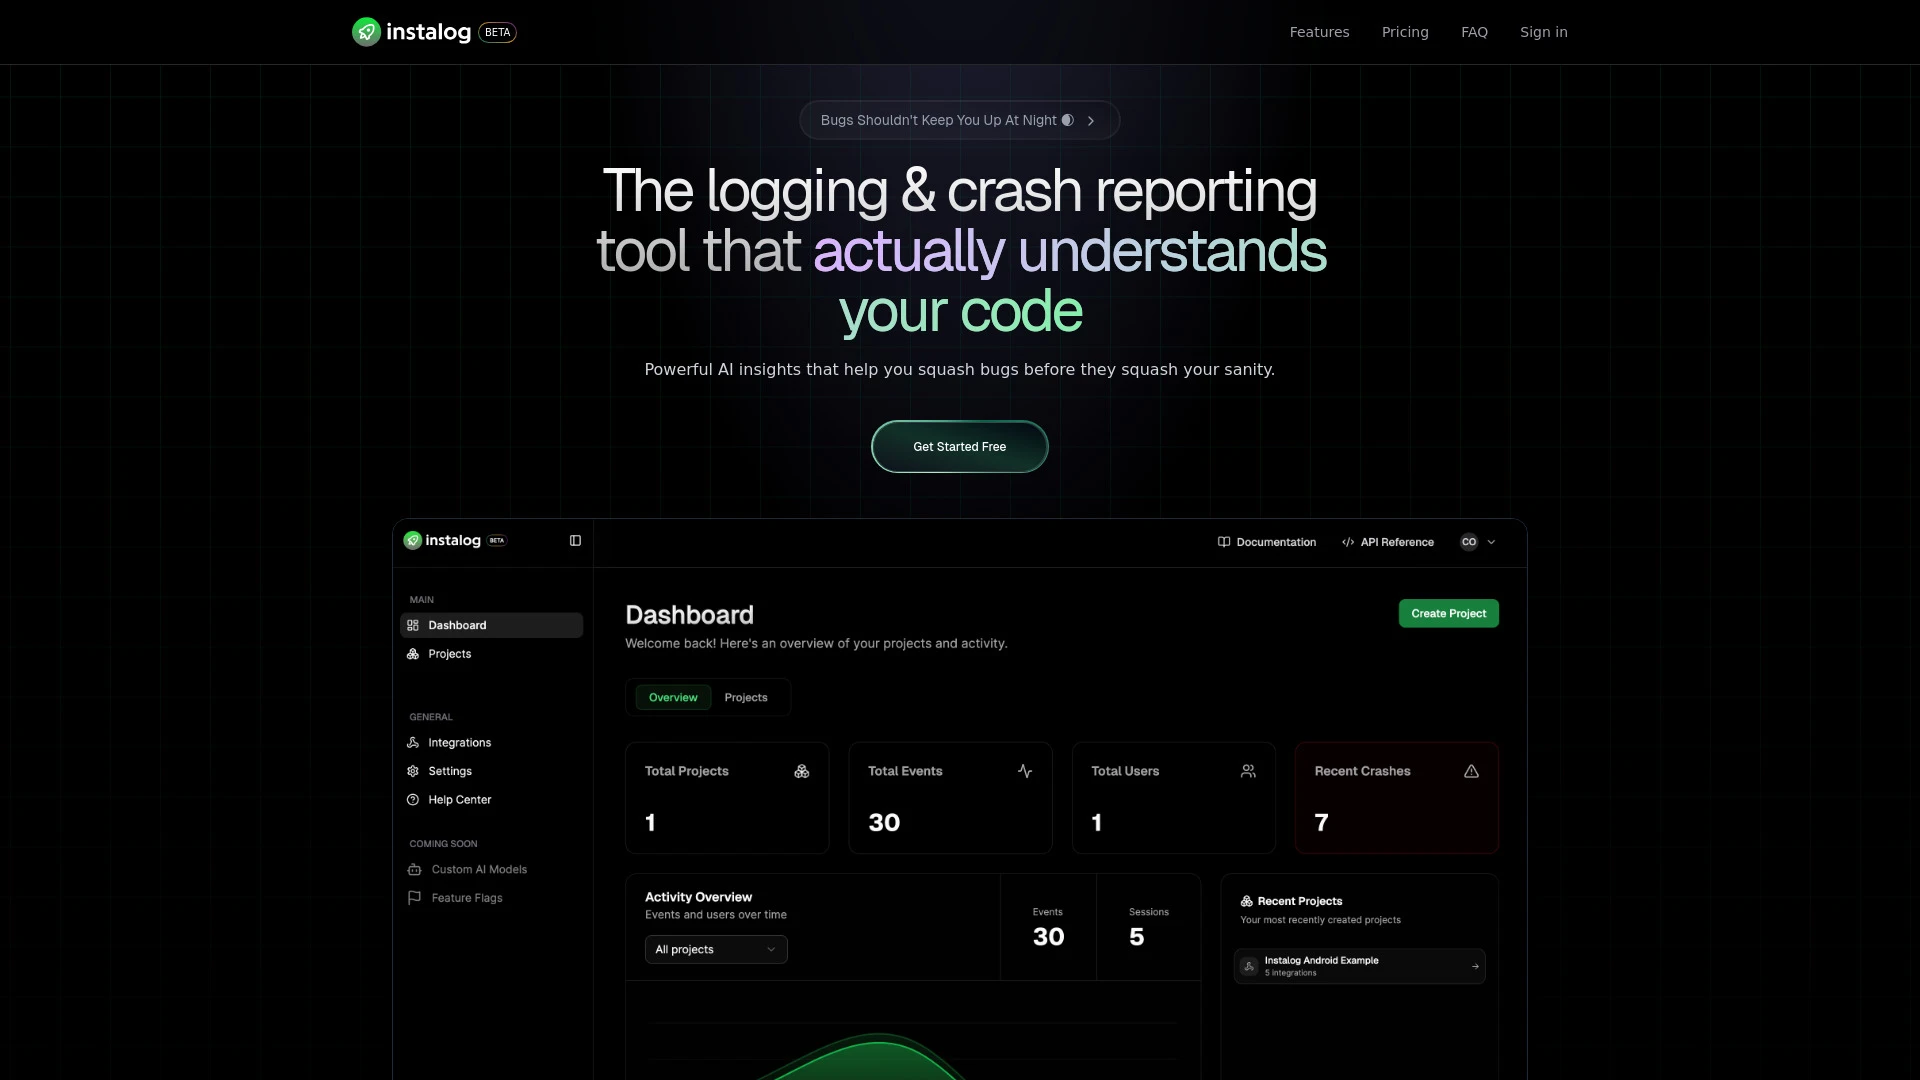Open the Instalog Android Example project

pos(1358,965)
